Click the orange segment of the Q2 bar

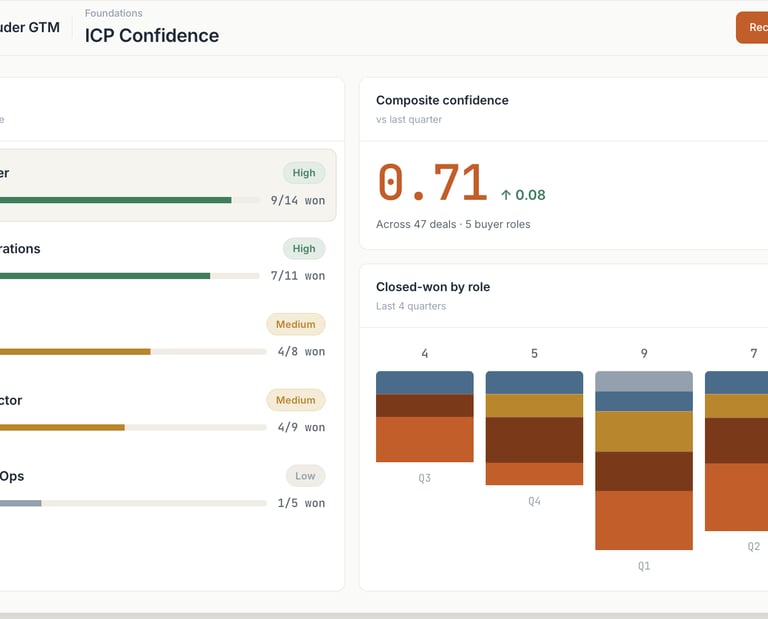736,496
